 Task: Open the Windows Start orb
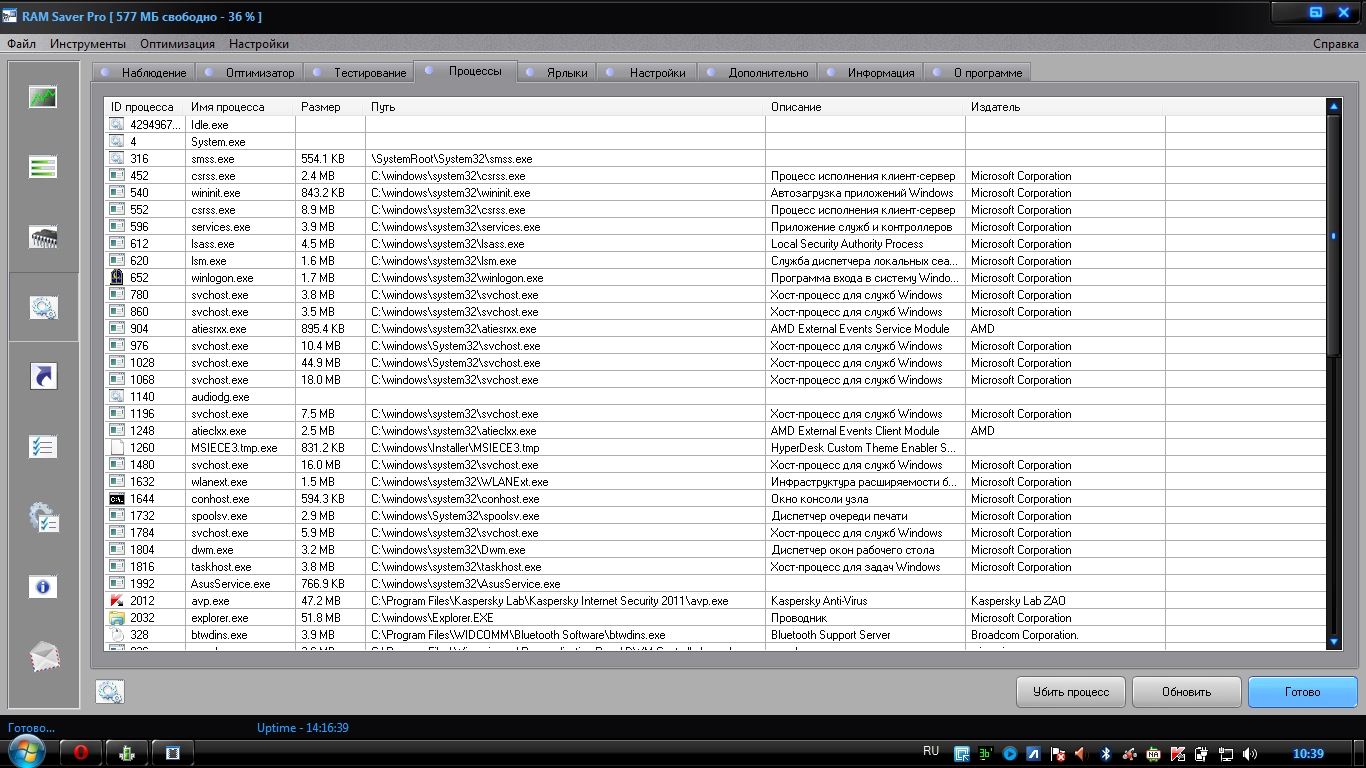click(x=27, y=752)
